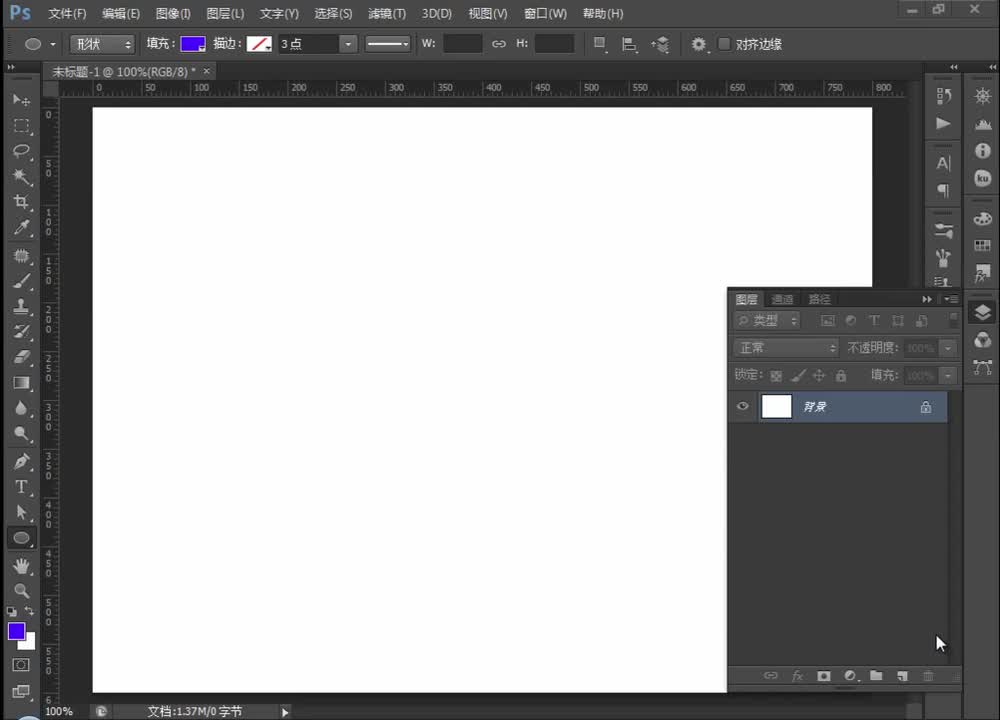Open the geometry options gear
The height and width of the screenshot is (720, 1000).
coord(699,44)
